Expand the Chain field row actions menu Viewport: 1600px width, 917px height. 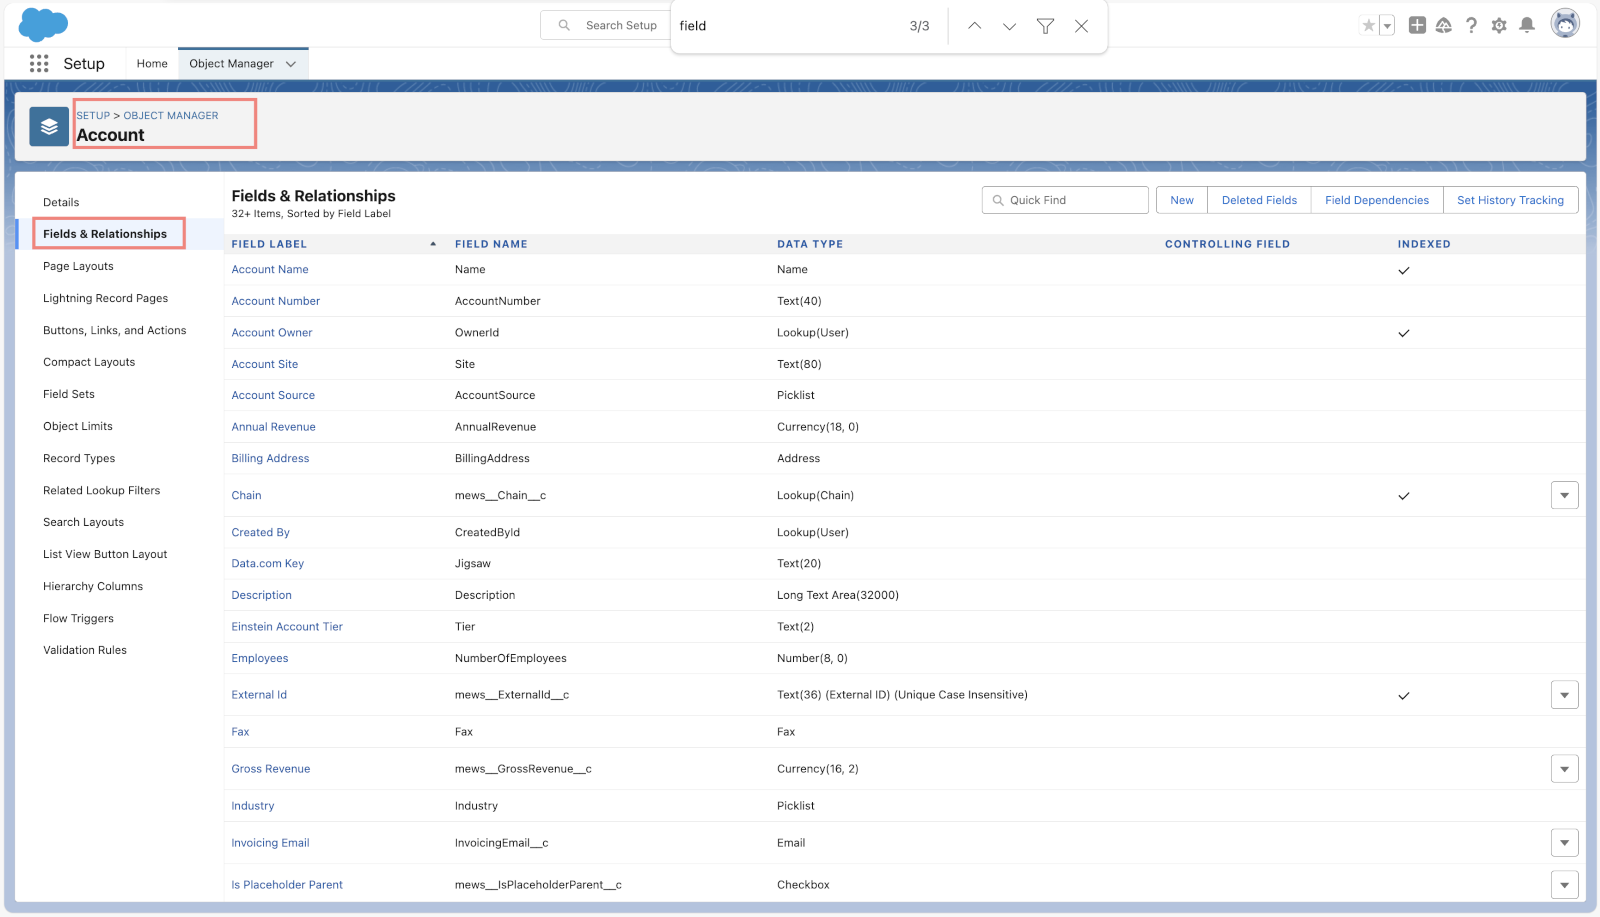[x=1564, y=495]
